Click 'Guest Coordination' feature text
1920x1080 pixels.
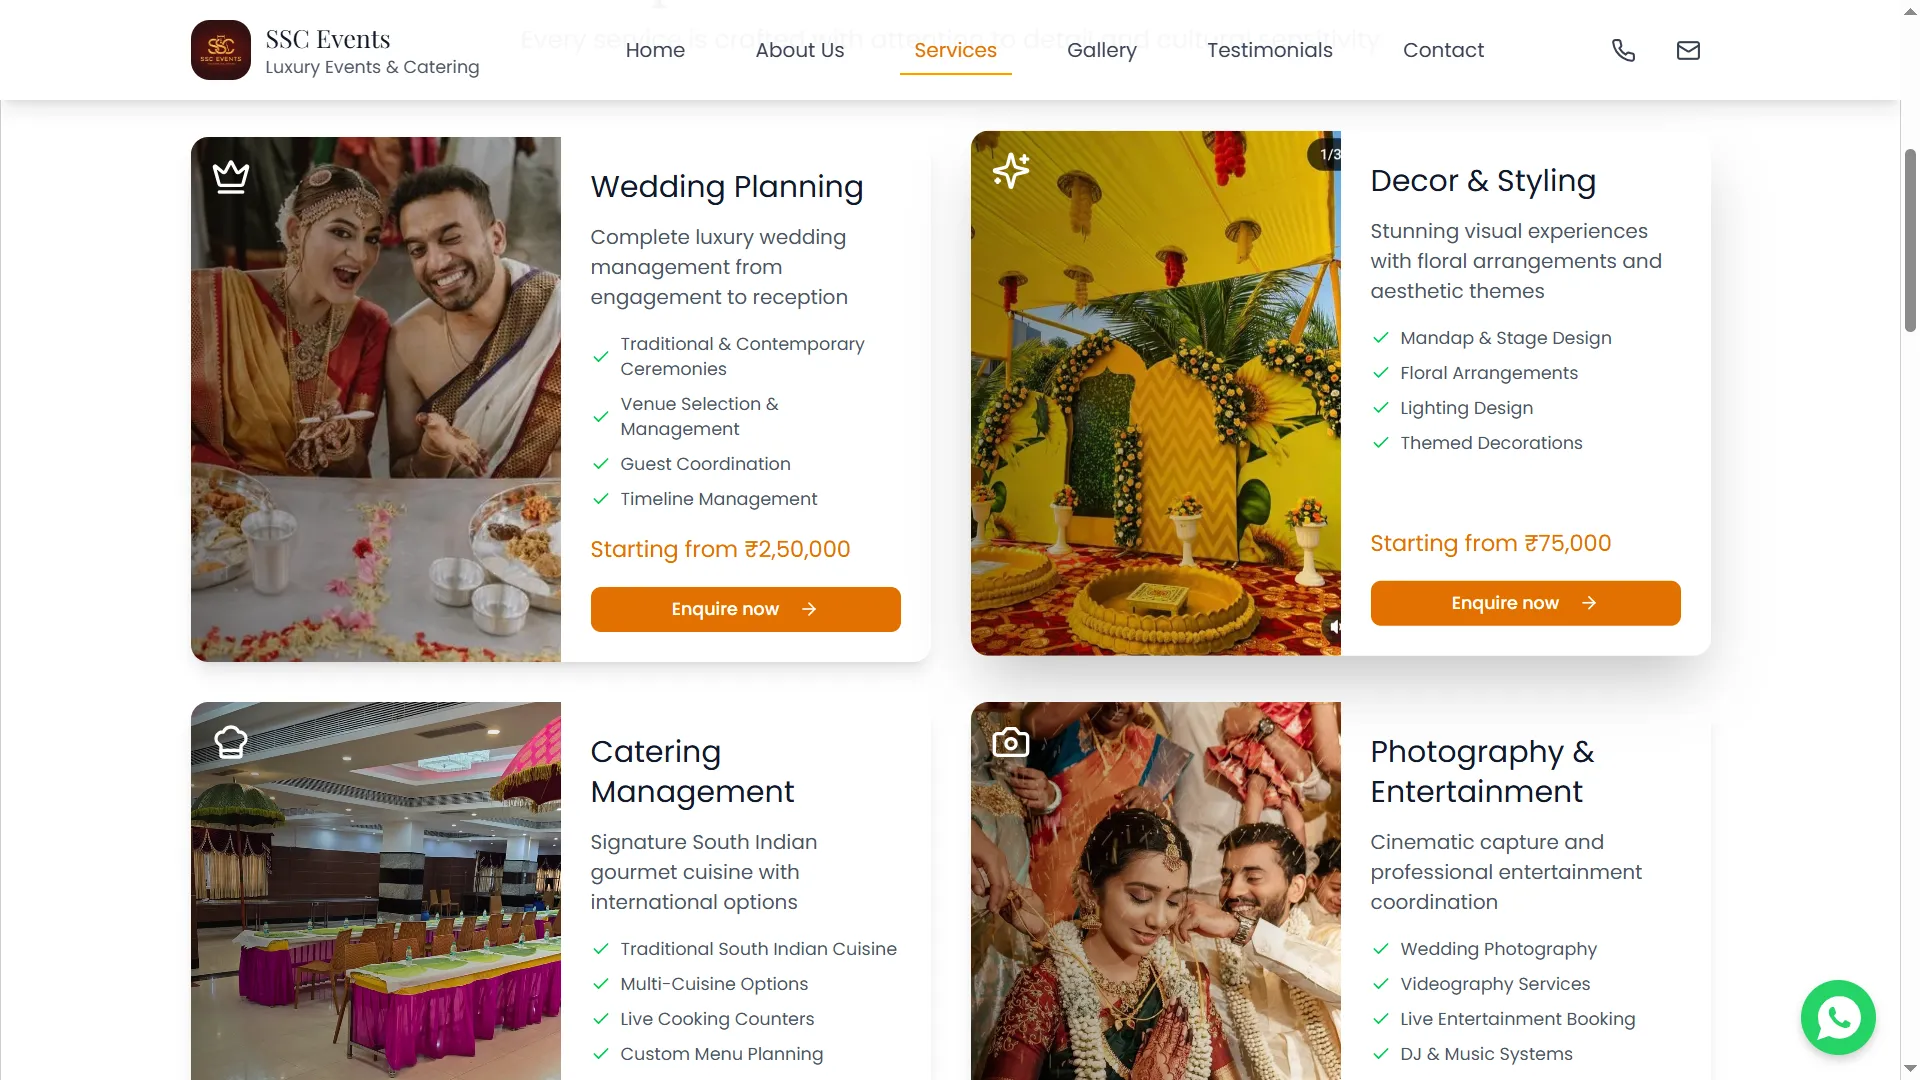pyautogui.click(x=705, y=464)
